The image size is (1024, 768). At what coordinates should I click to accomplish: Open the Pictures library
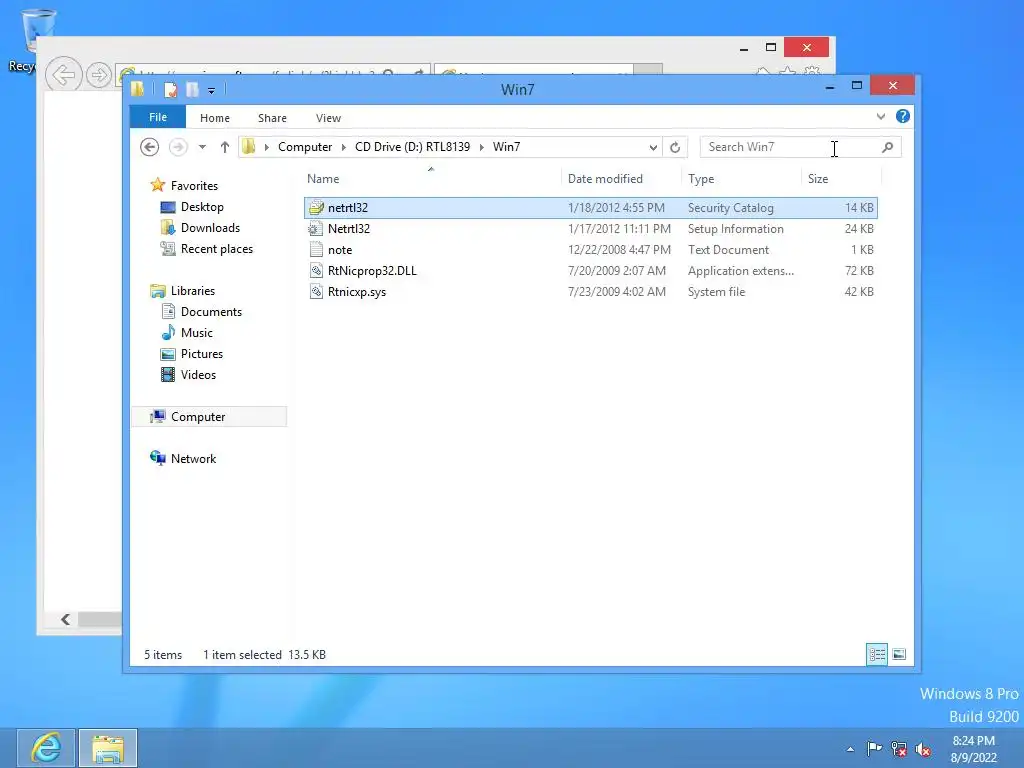(192, 353)
